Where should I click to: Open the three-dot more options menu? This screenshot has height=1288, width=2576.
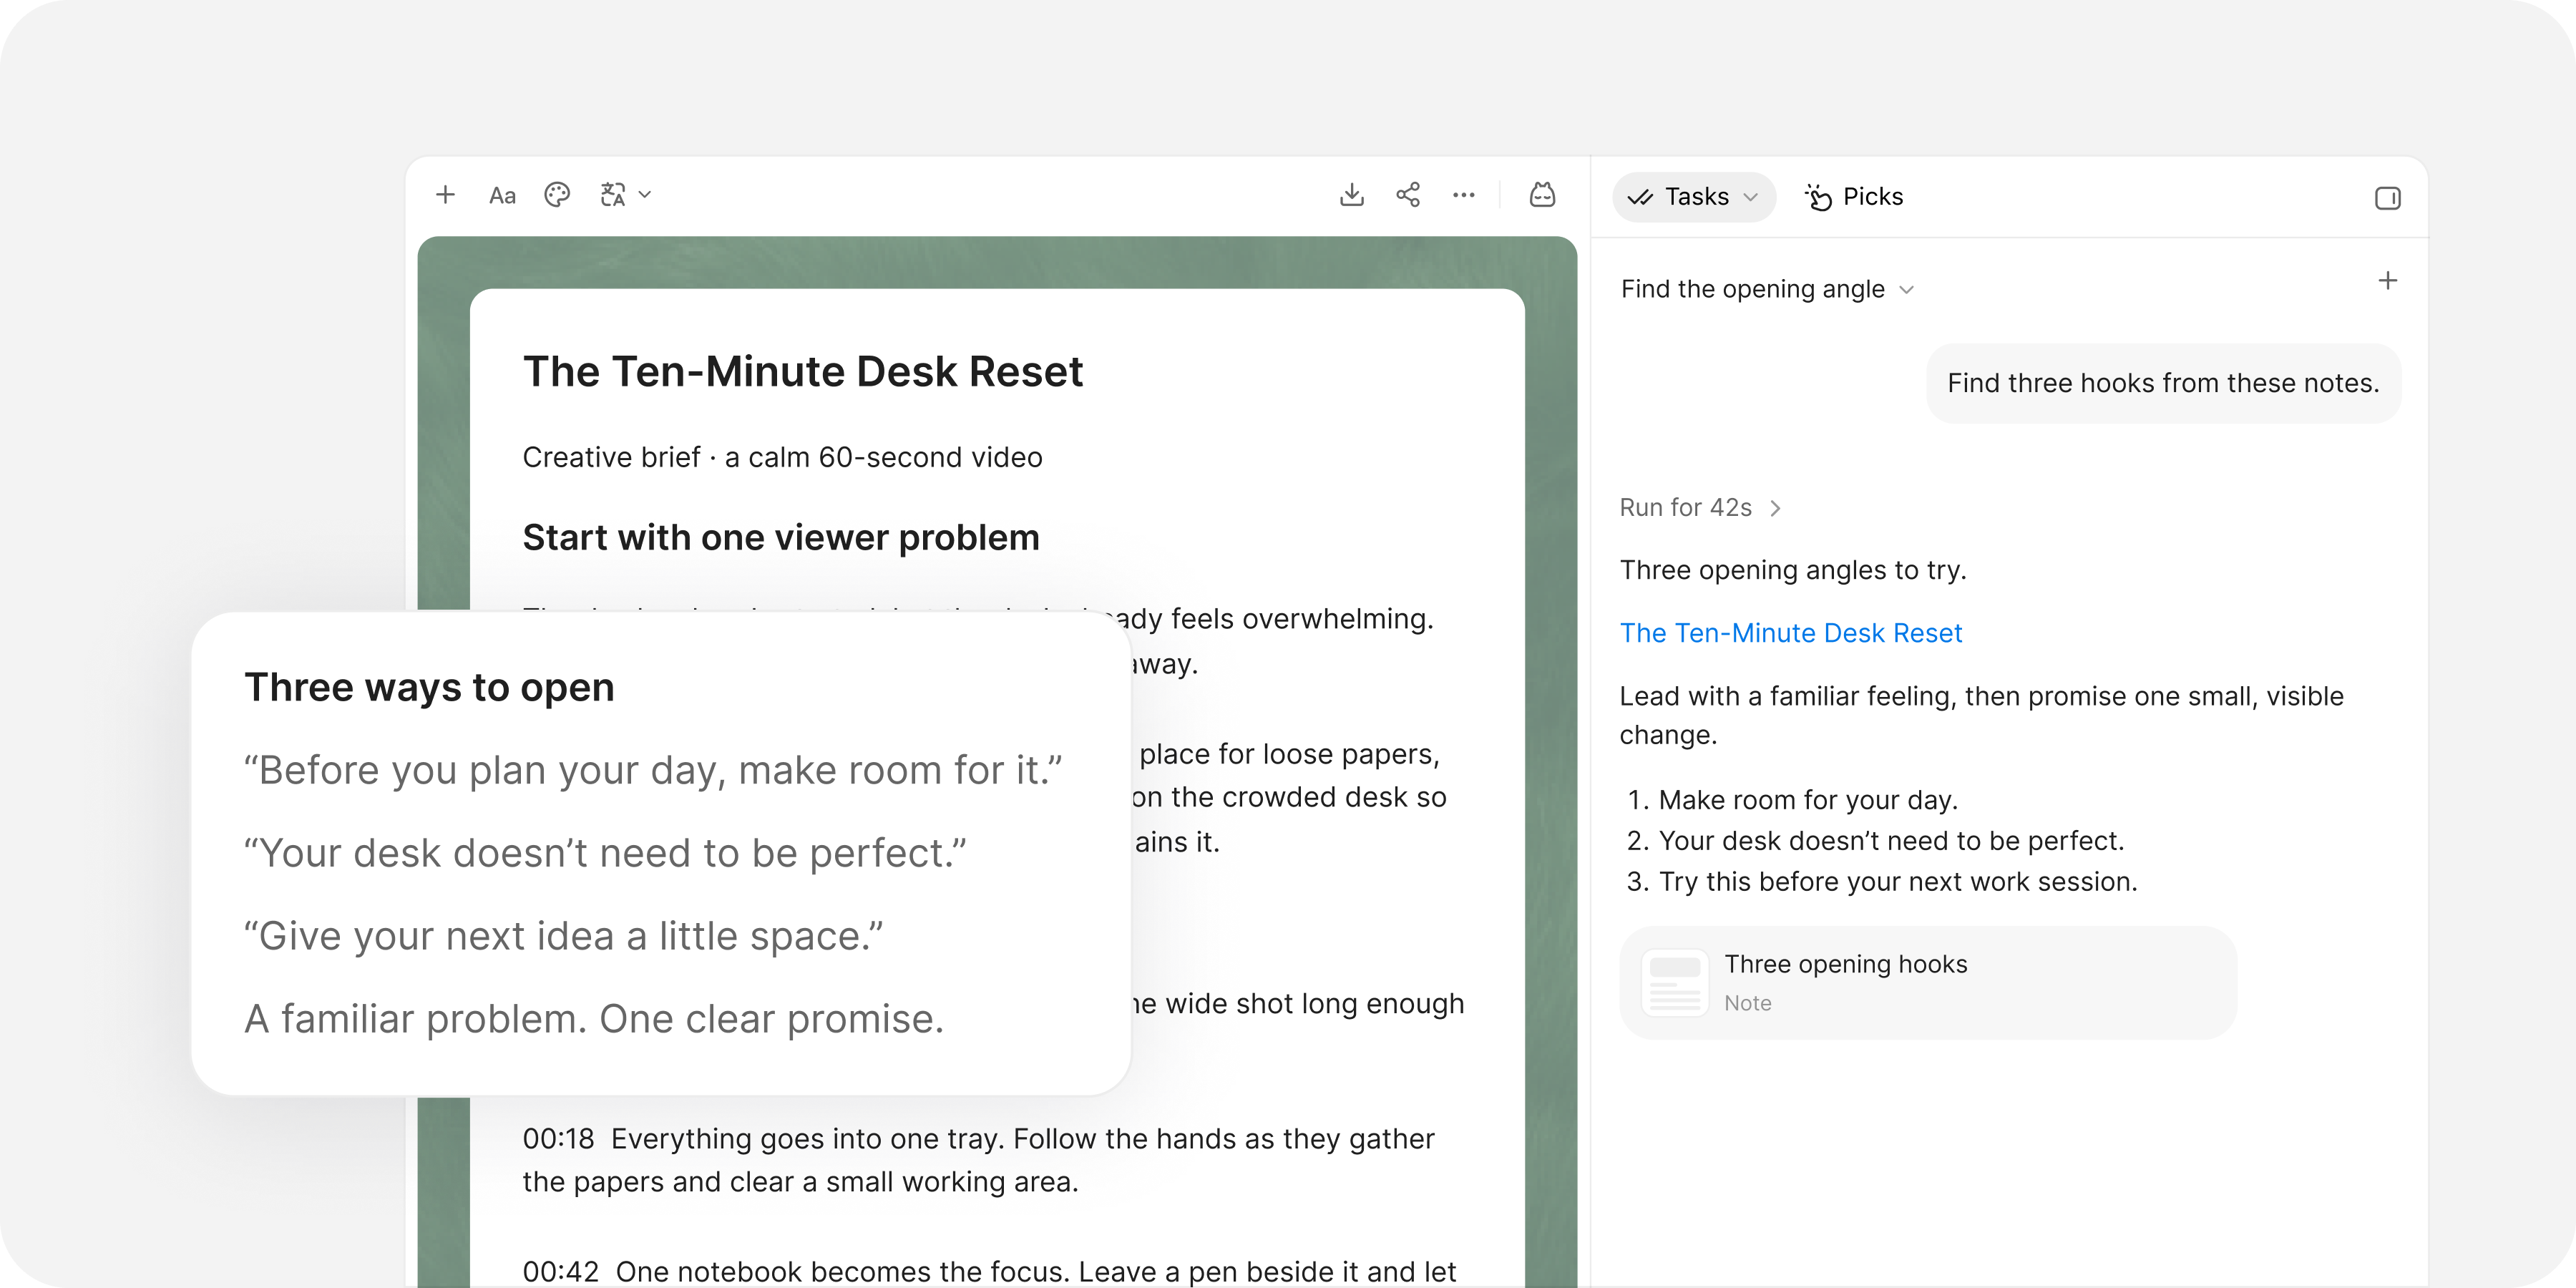(1464, 195)
